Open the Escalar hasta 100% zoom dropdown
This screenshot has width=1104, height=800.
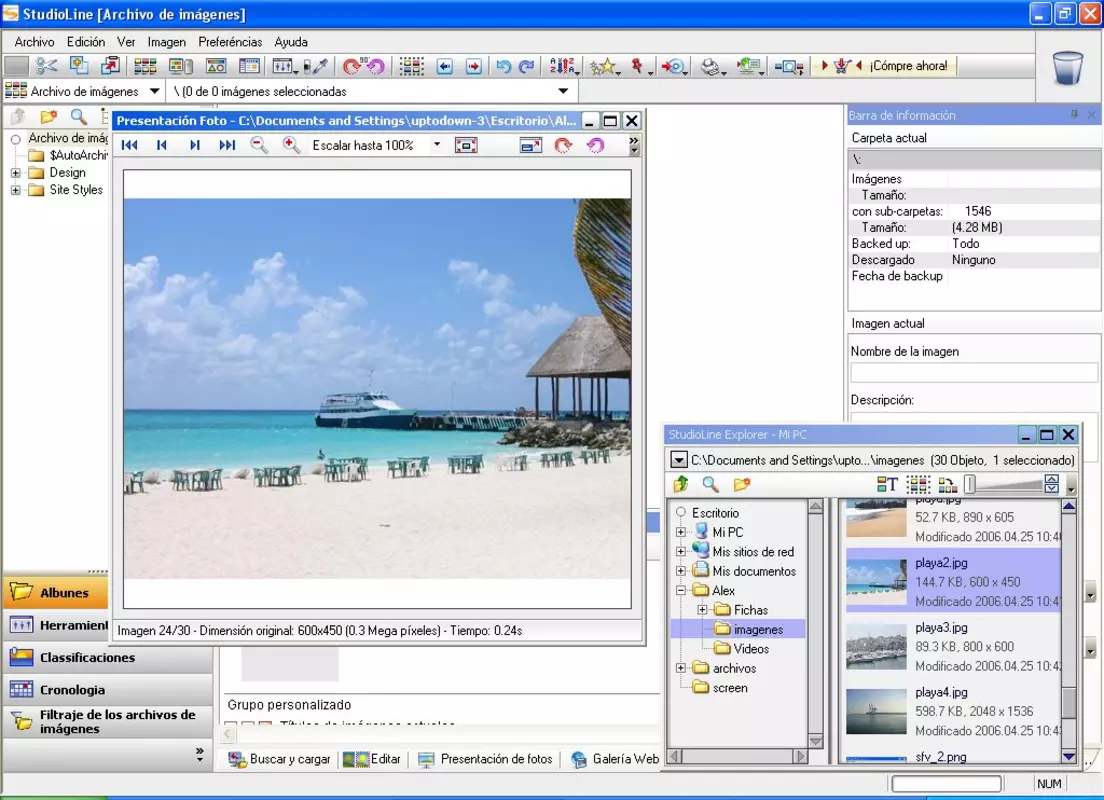click(437, 144)
